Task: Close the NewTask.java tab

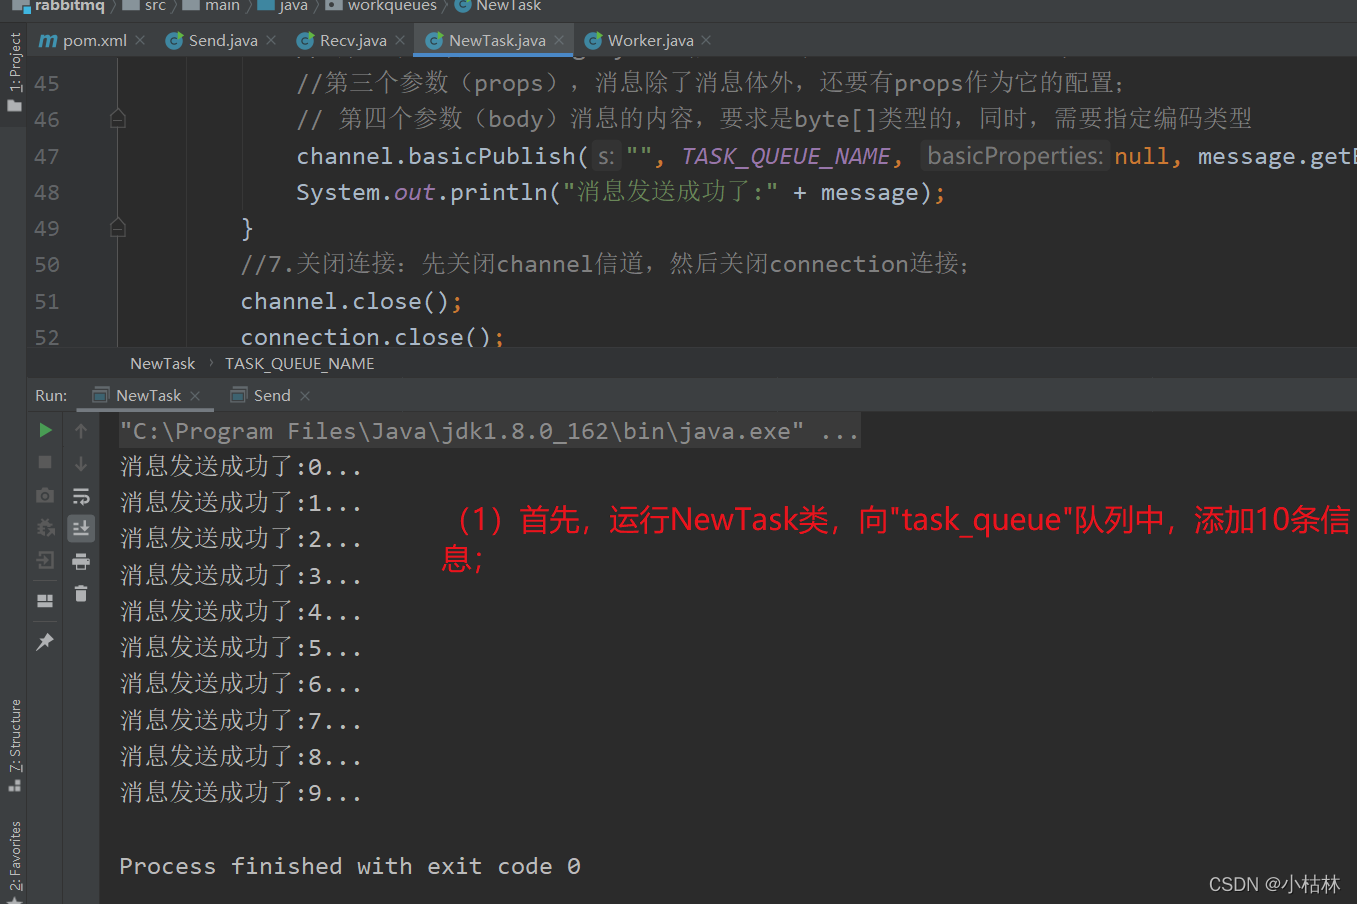Action: pyautogui.click(x=559, y=40)
